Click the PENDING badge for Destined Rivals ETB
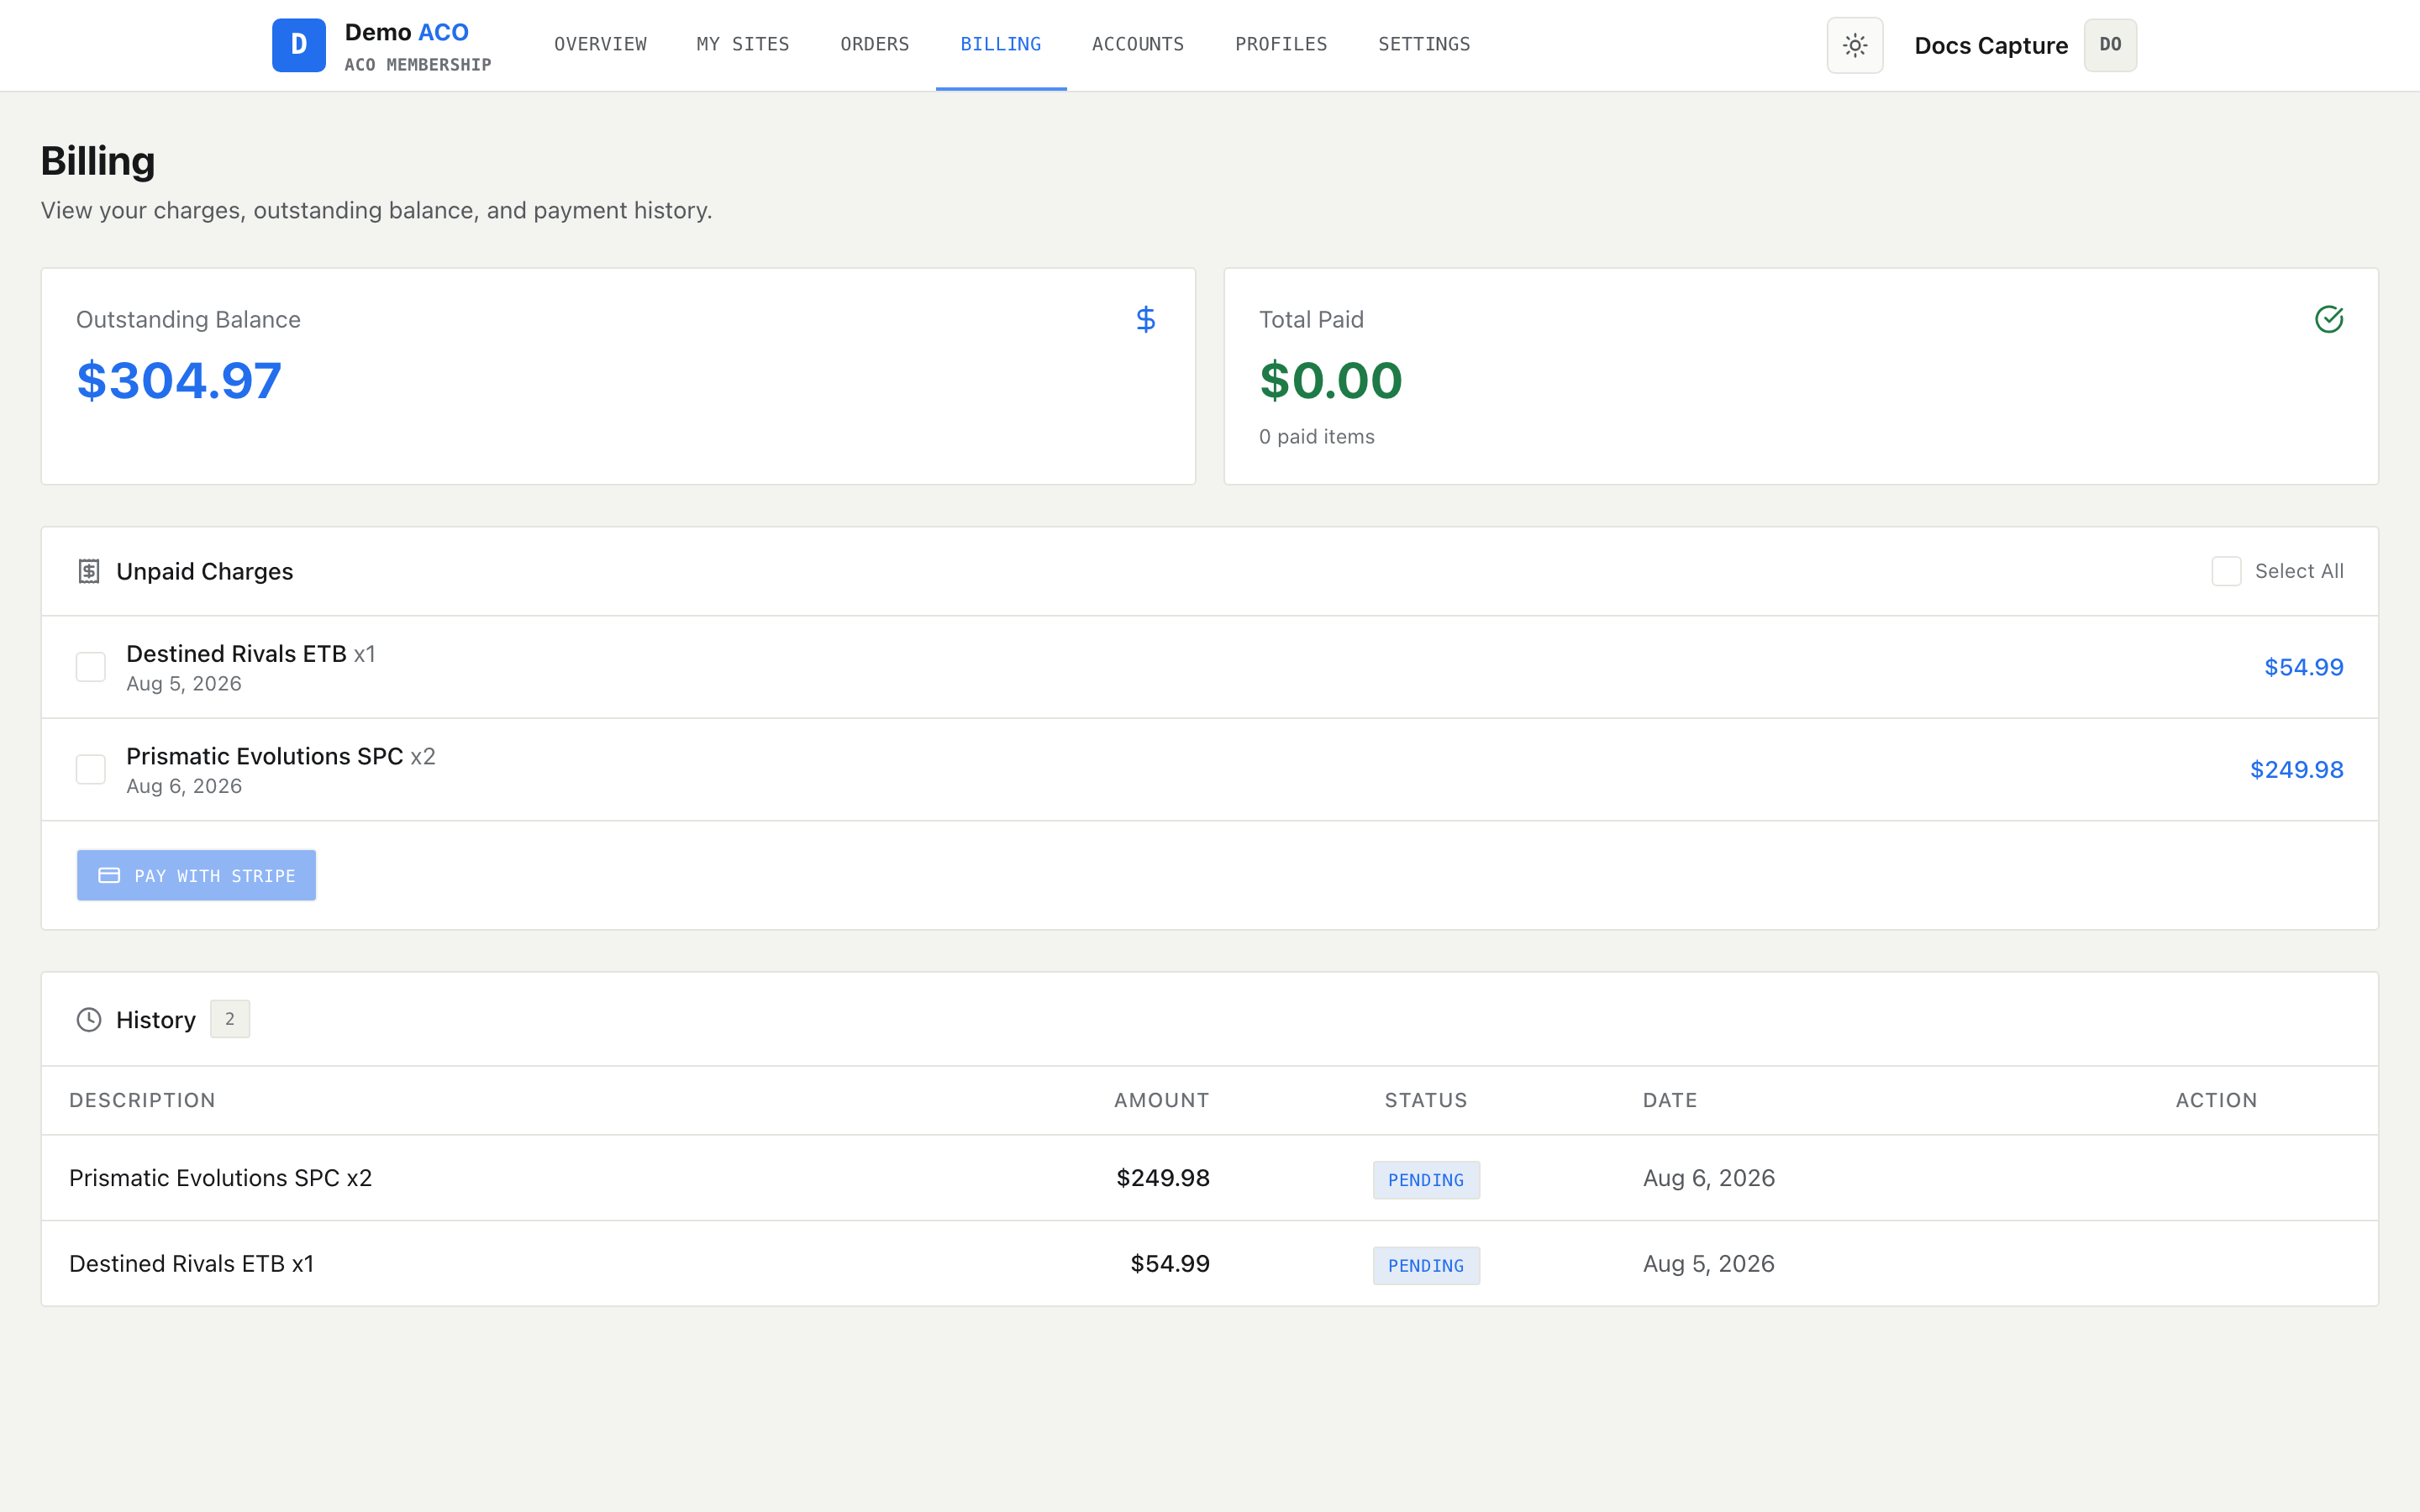 (x=1426, y=1265)
